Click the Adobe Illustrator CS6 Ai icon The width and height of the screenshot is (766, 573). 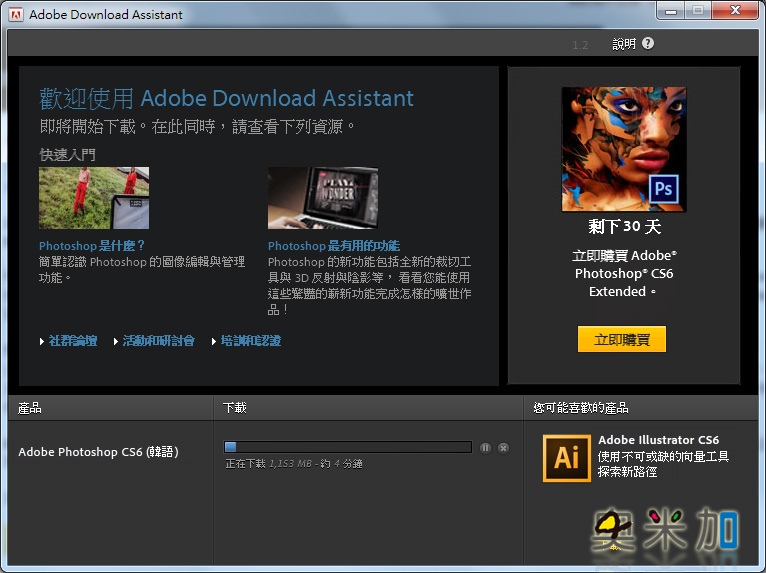[x=567, y=458]
